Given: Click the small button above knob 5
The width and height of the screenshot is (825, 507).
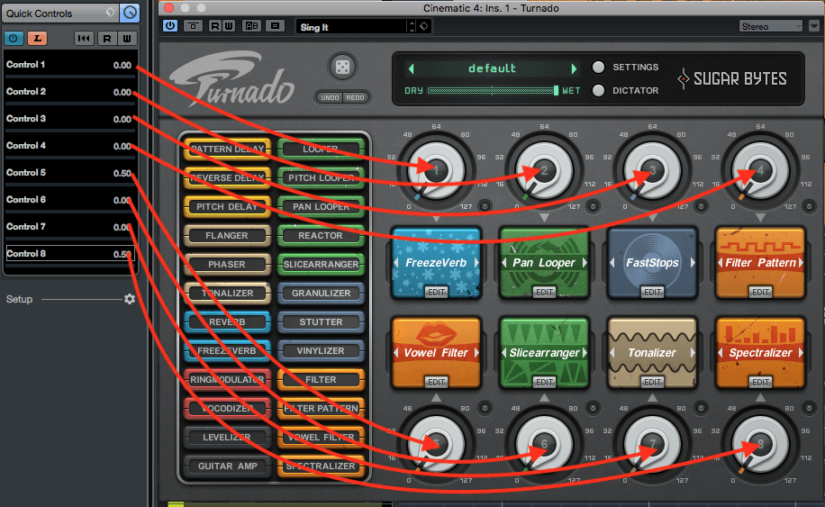Looking at the screenshot, I should [x=485, y=408].
